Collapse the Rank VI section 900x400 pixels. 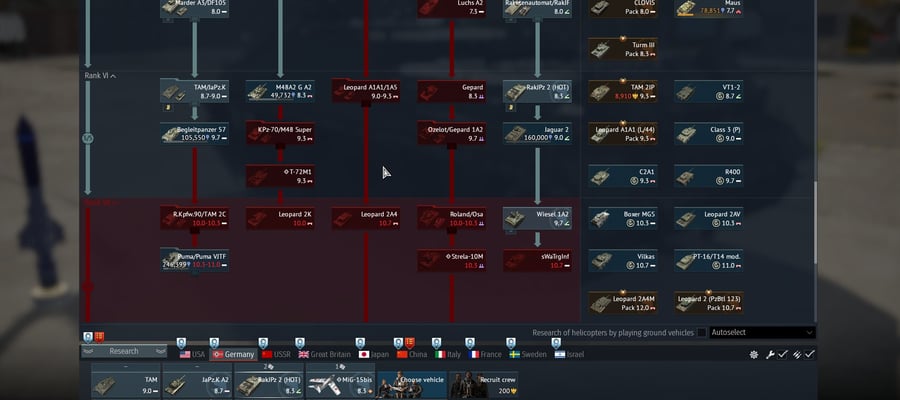point(100,76)
